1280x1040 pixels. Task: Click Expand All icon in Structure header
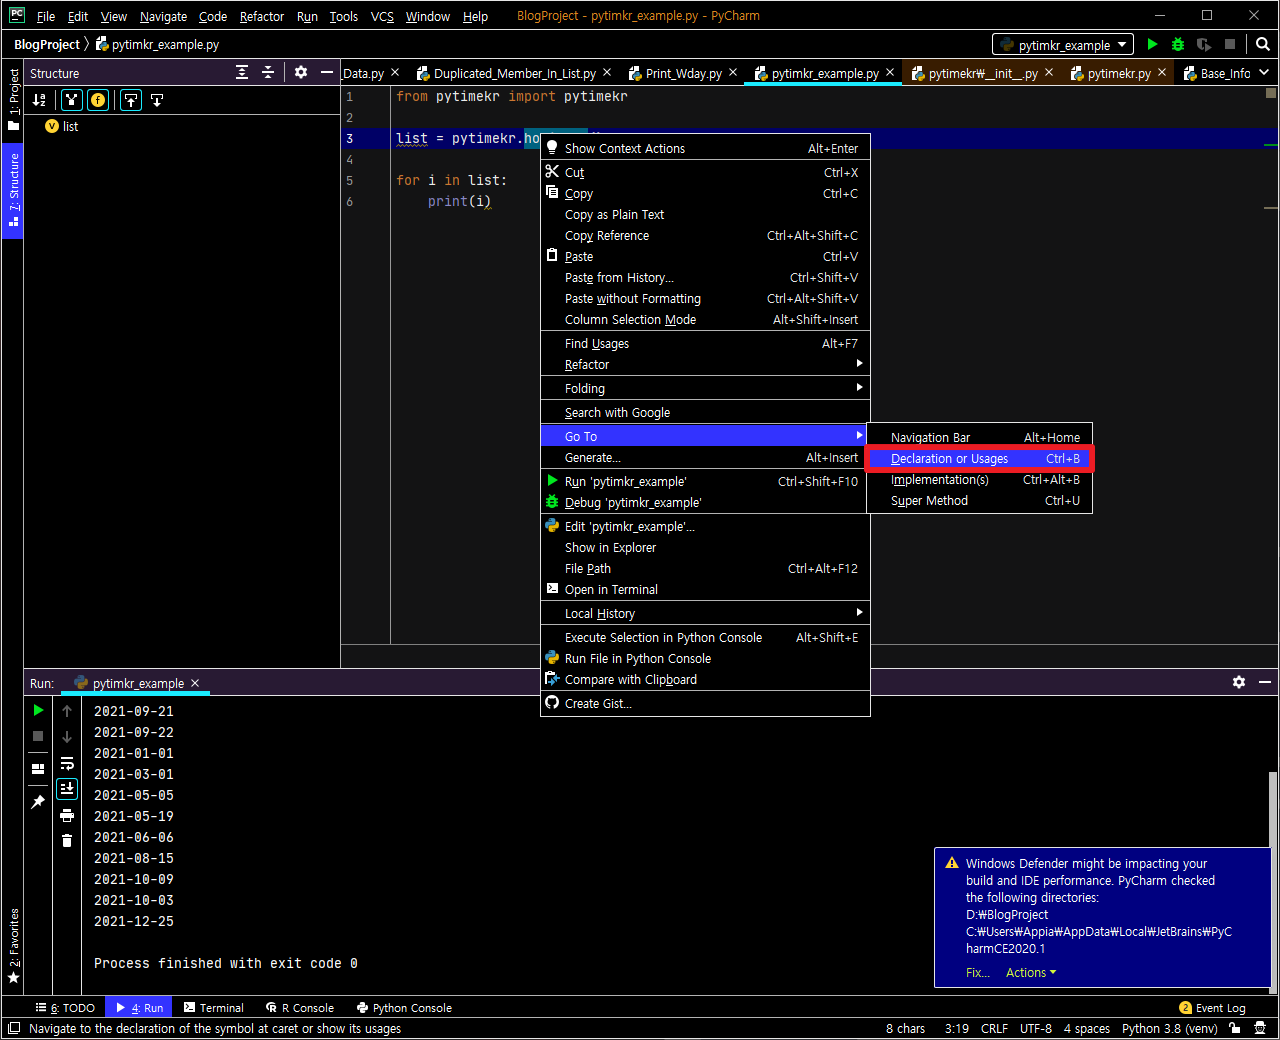242,72
